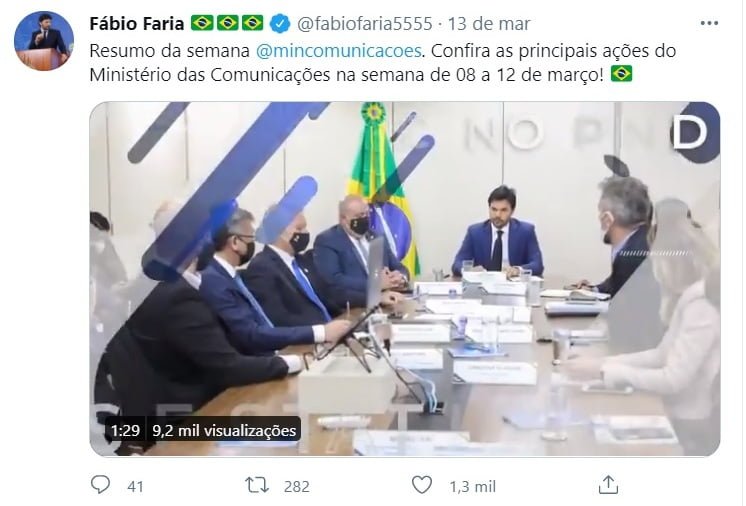Like the tweet with heart icon
This screenshot has height=506, width=746.
pos(422,485)
